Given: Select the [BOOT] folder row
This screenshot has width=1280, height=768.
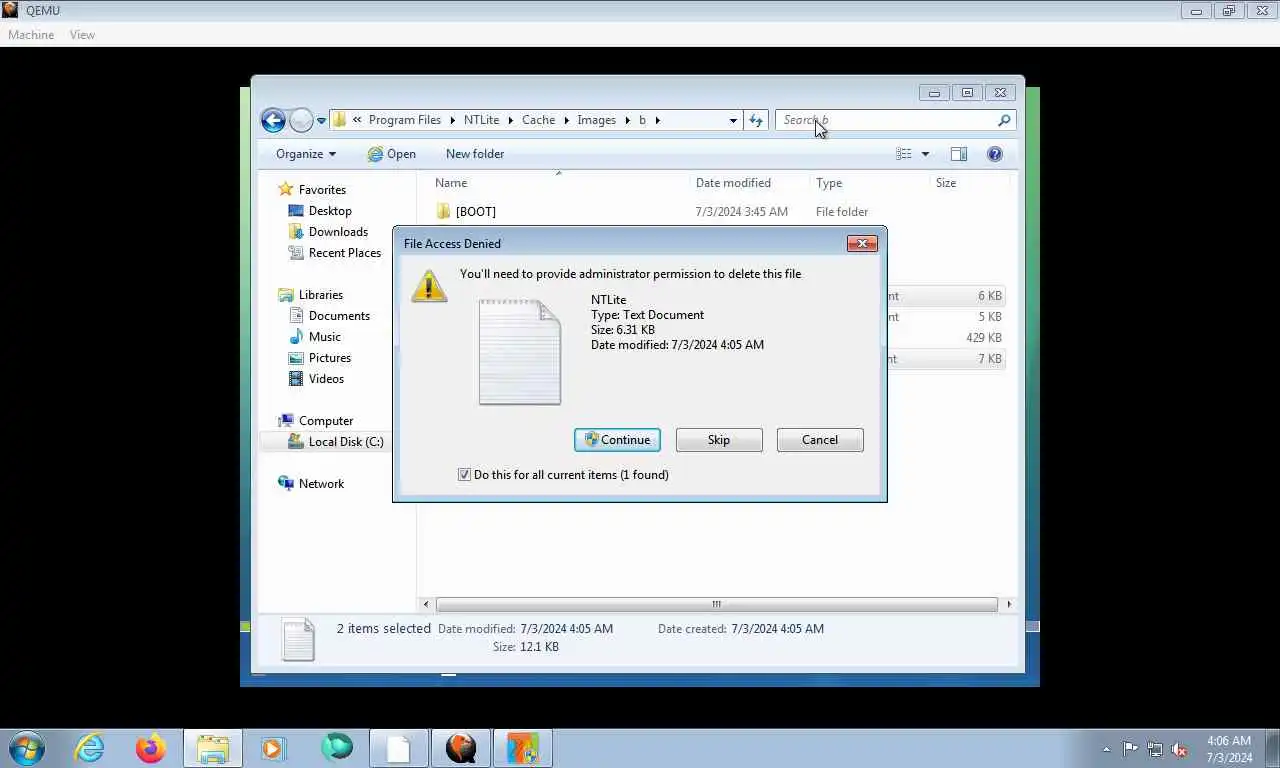Looking at the screenshot, I should (x=718, y=212).
